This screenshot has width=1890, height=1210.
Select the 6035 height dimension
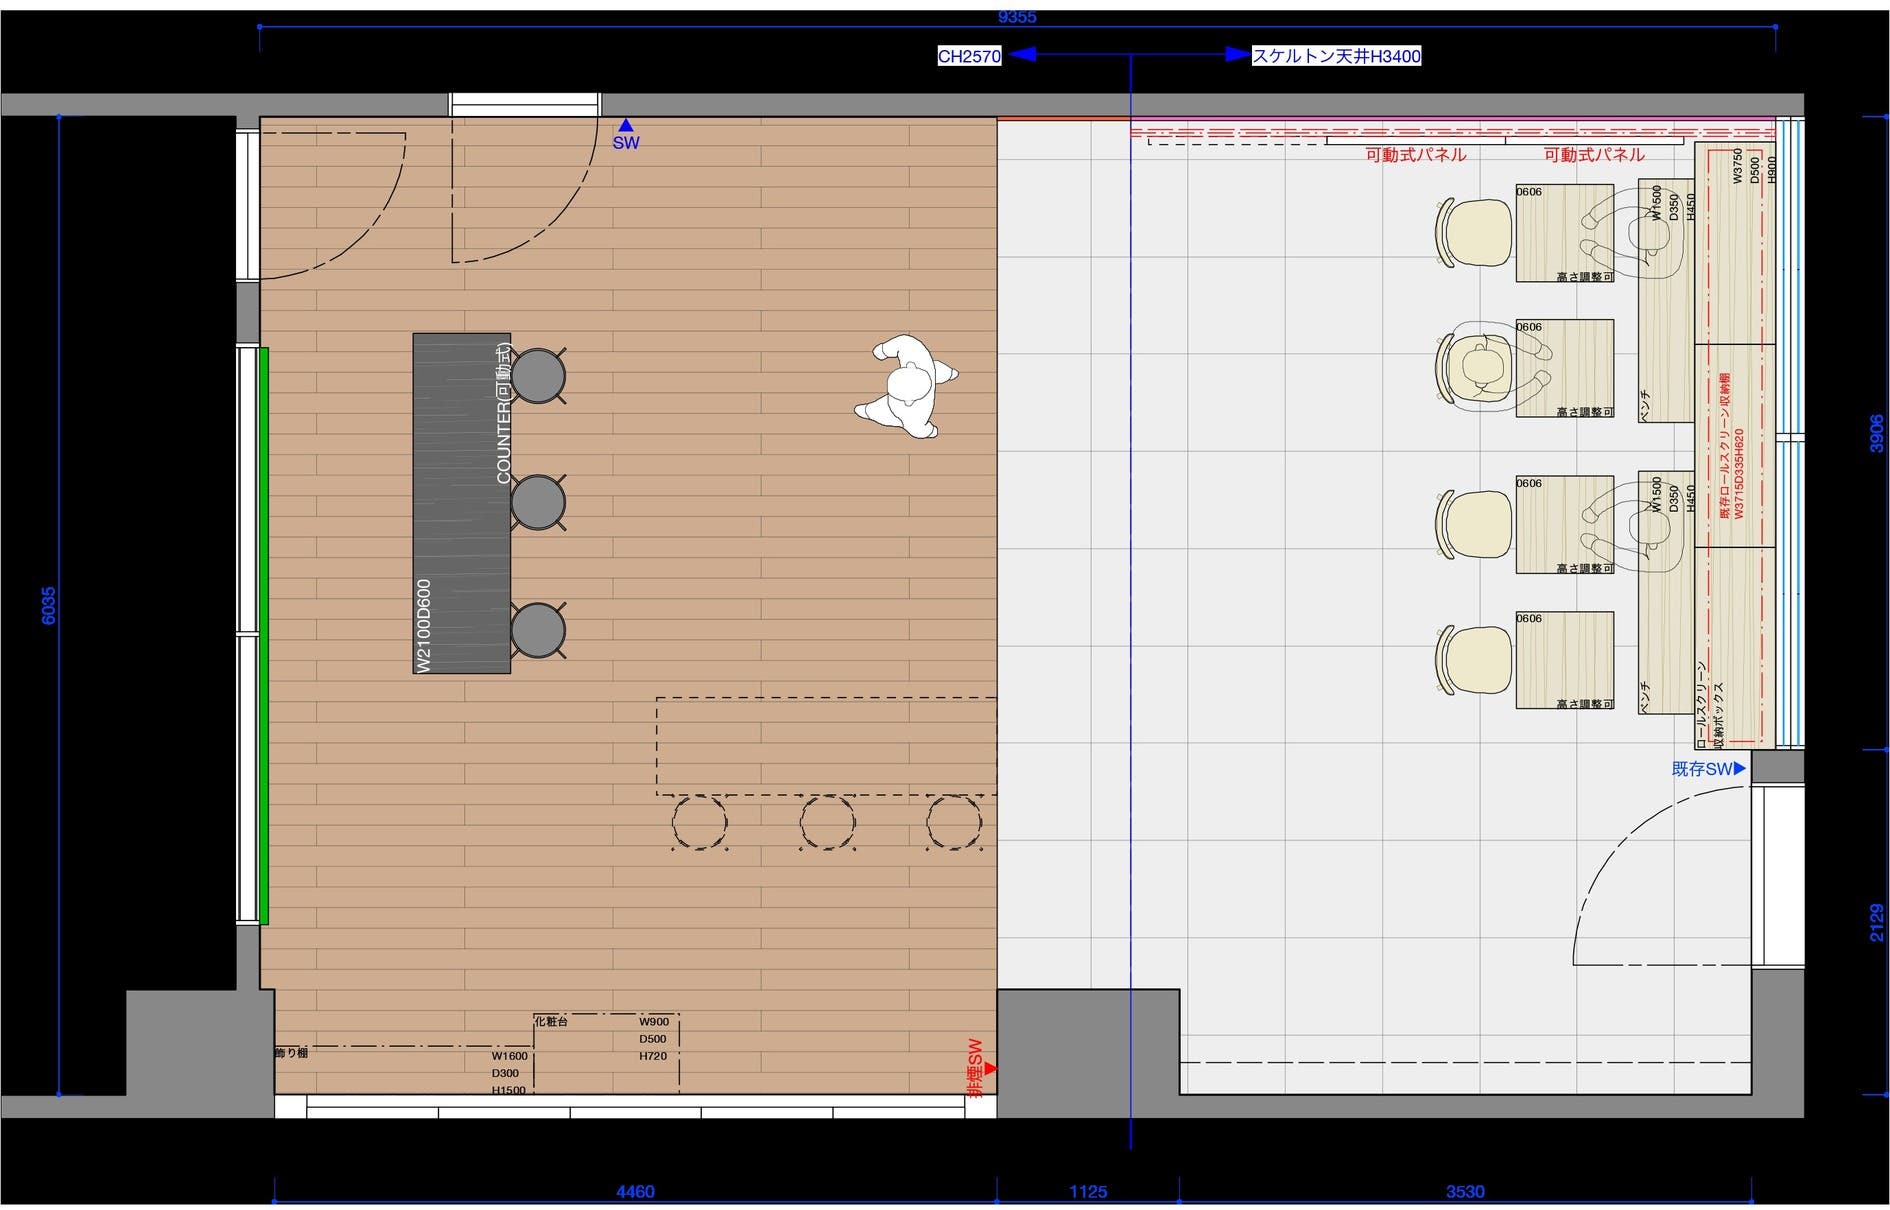tap(48, 605)
